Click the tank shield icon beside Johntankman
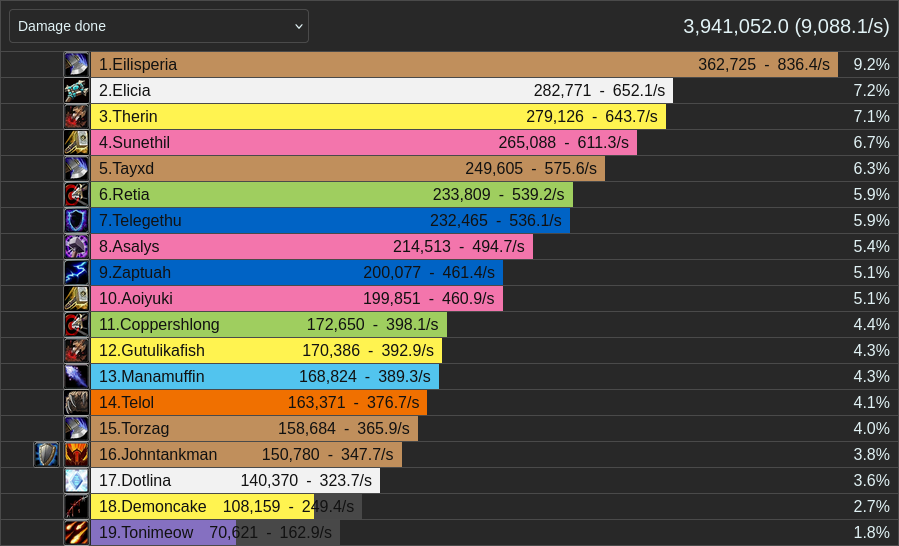The image size is (899, 546). [x=46, y=454]
